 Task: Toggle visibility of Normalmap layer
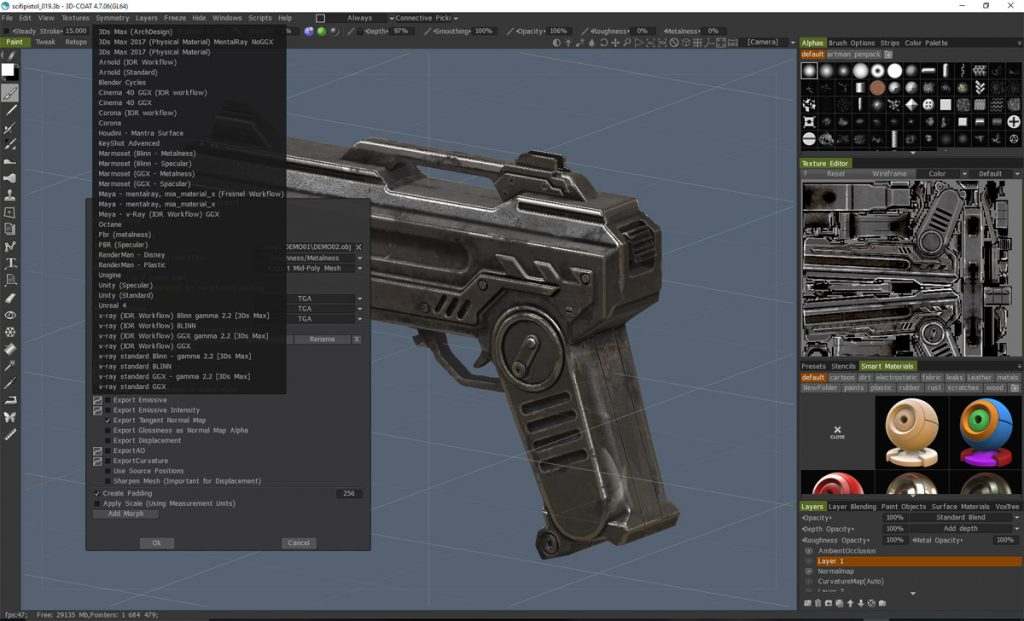(808, 571)
